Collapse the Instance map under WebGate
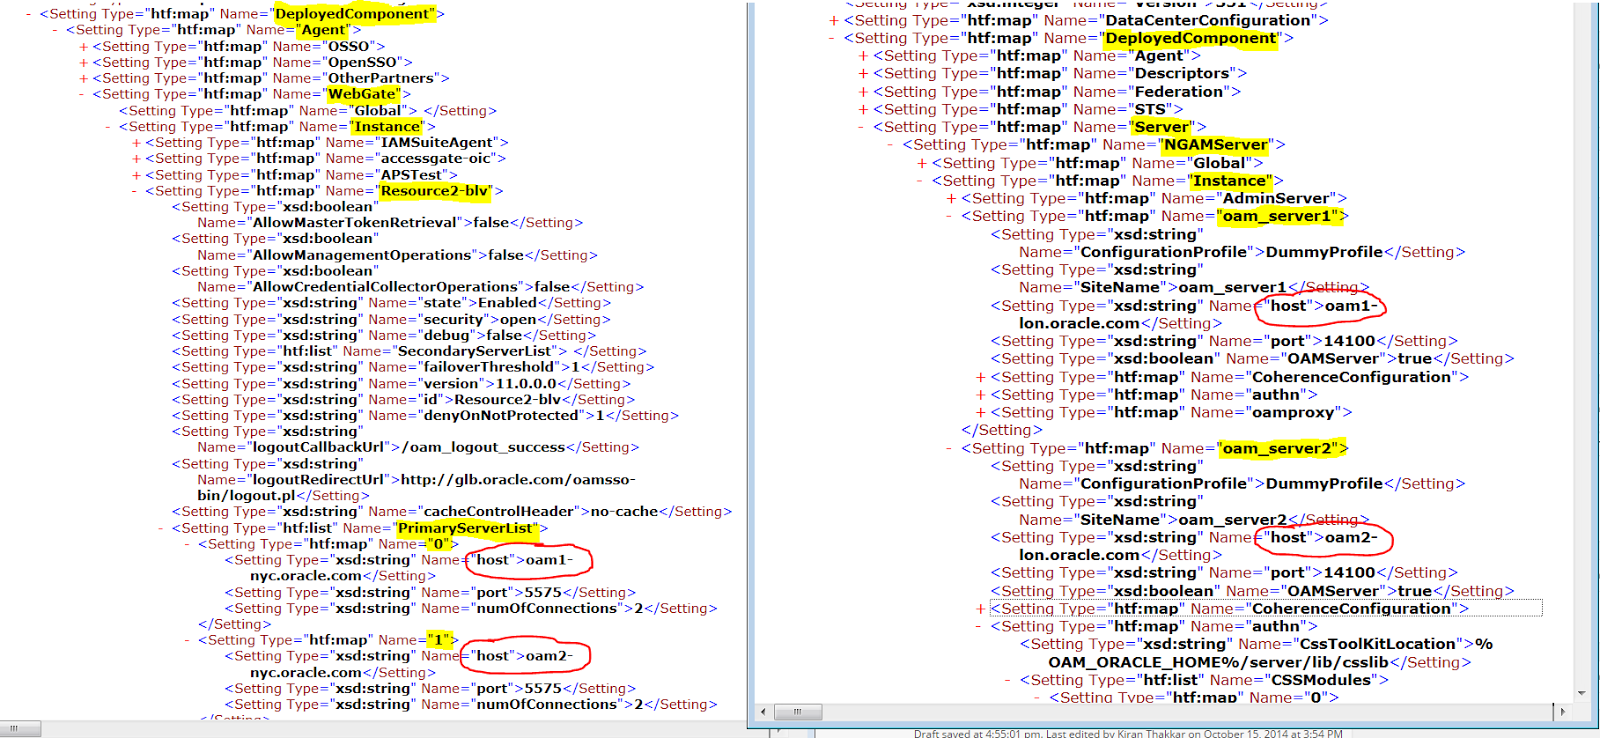 click(109, 127)
